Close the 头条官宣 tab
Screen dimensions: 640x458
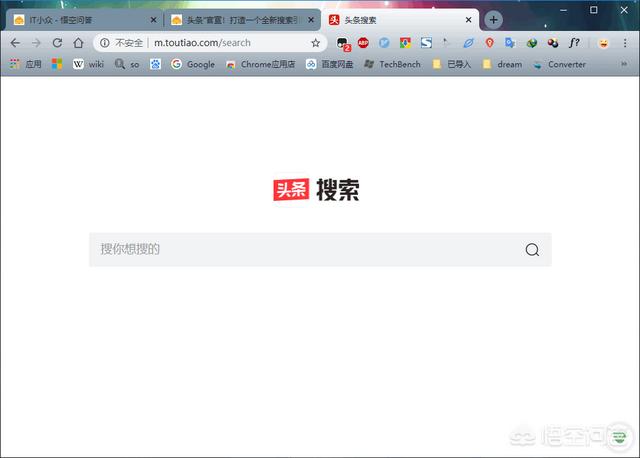pos(311,20)
